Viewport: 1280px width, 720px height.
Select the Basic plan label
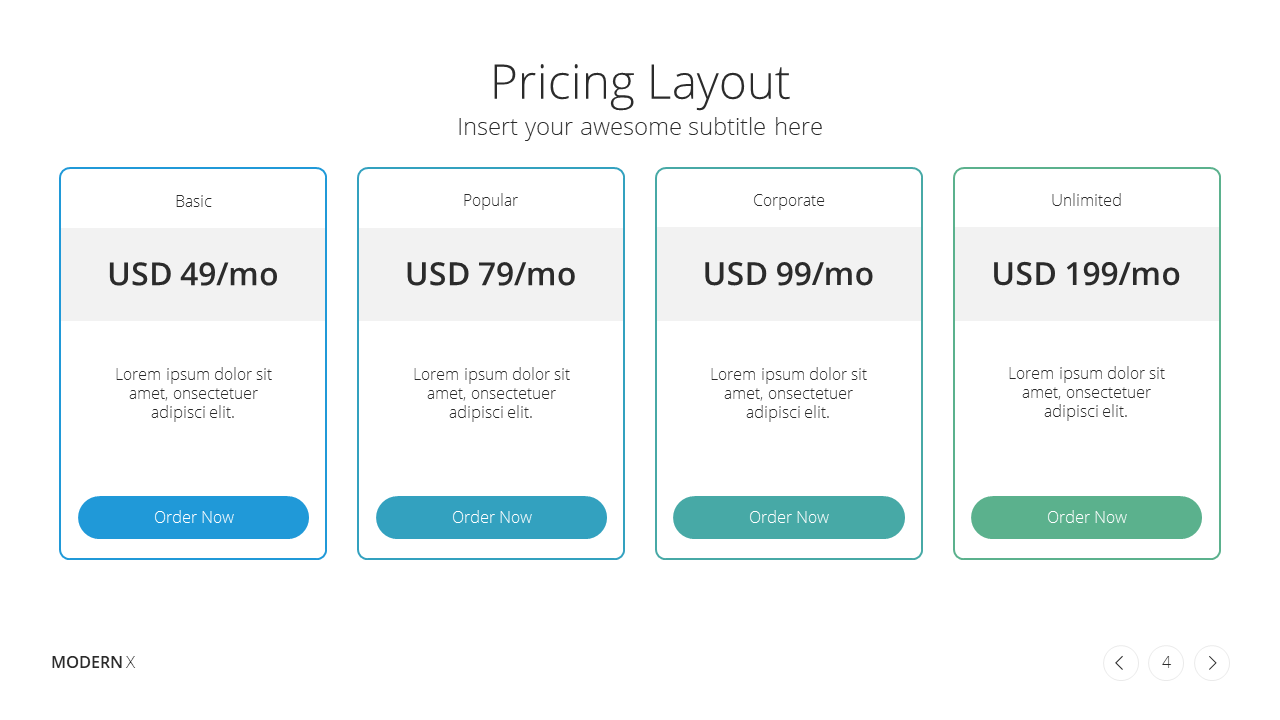tap(193, 201)
